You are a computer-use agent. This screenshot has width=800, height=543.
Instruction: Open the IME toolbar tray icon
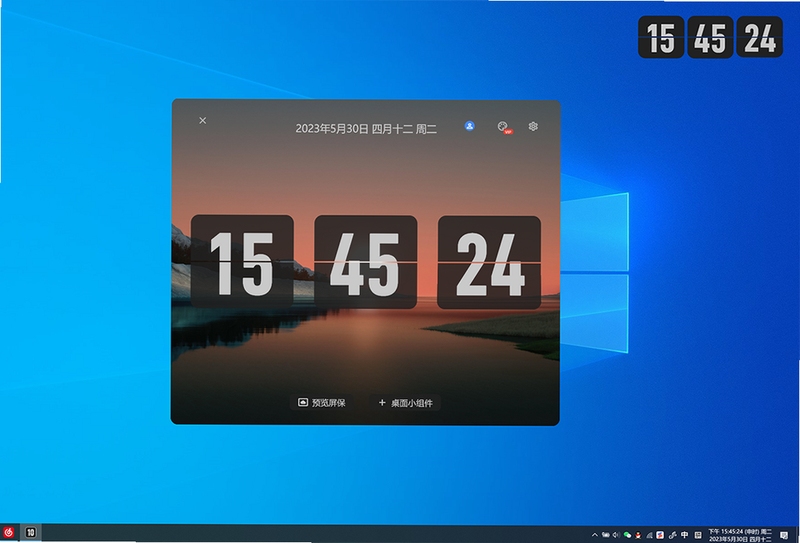coord(697,535)
